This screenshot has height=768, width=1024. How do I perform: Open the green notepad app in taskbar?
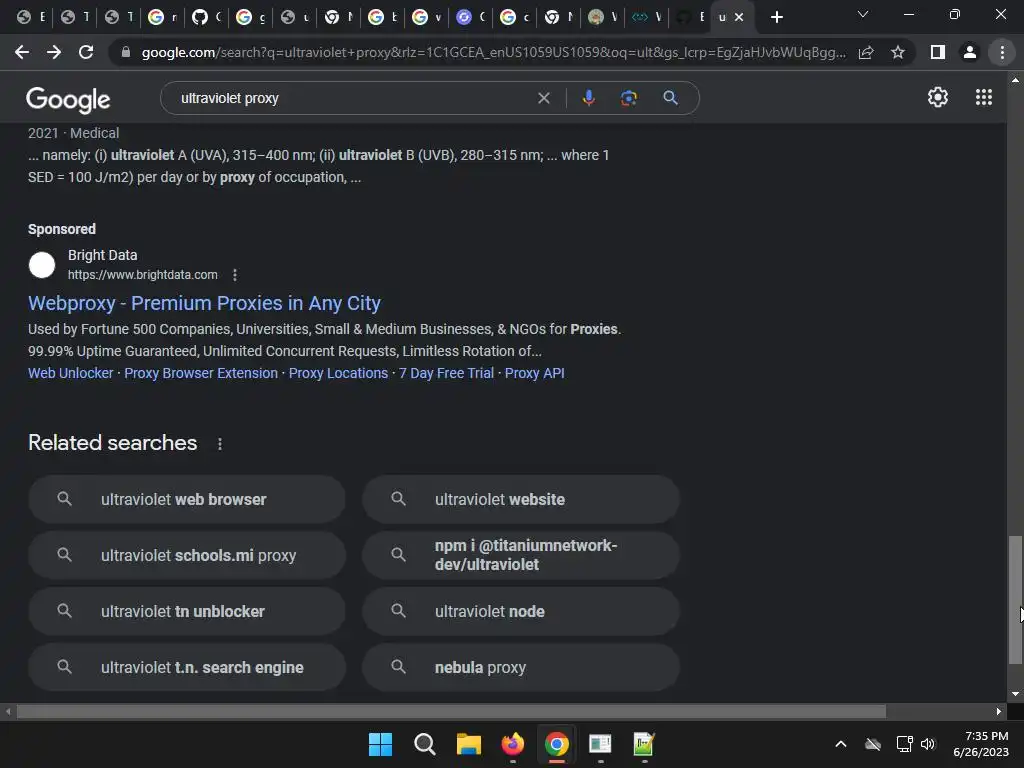[x=644, y=744]
